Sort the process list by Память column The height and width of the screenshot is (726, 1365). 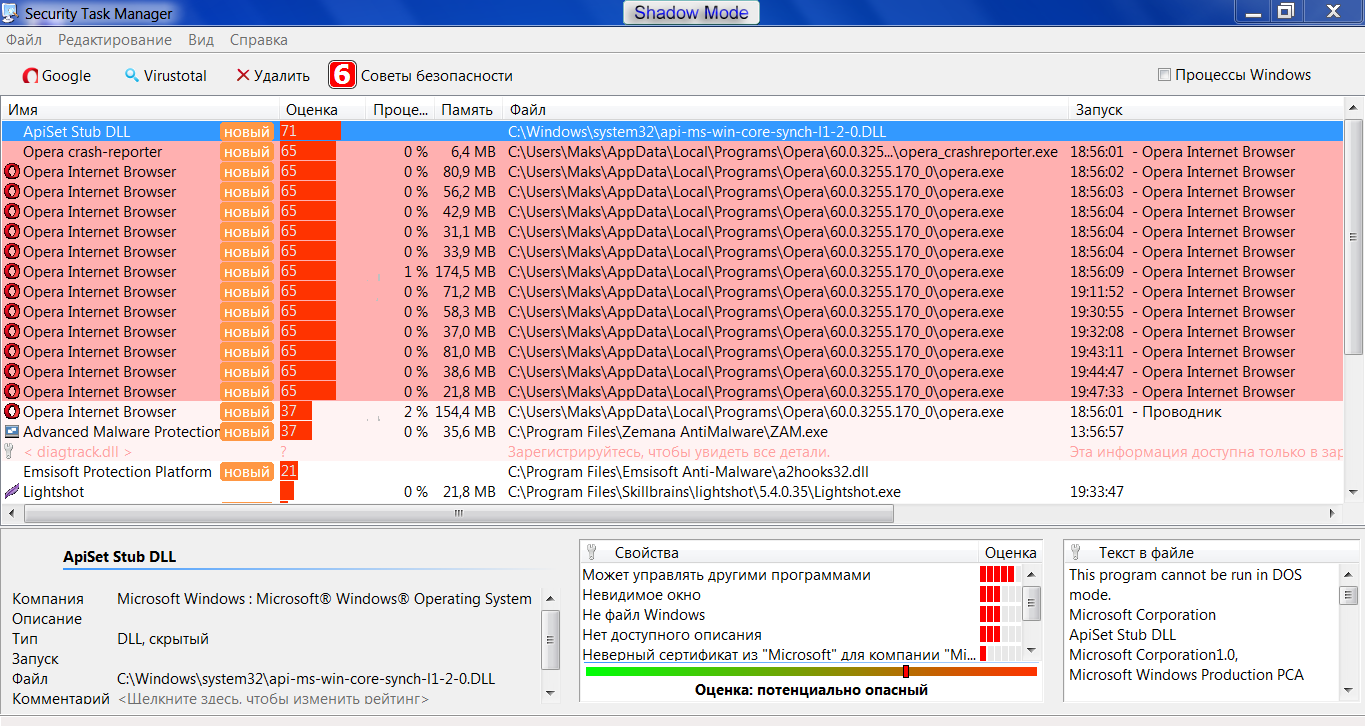(x=468, y=110)
